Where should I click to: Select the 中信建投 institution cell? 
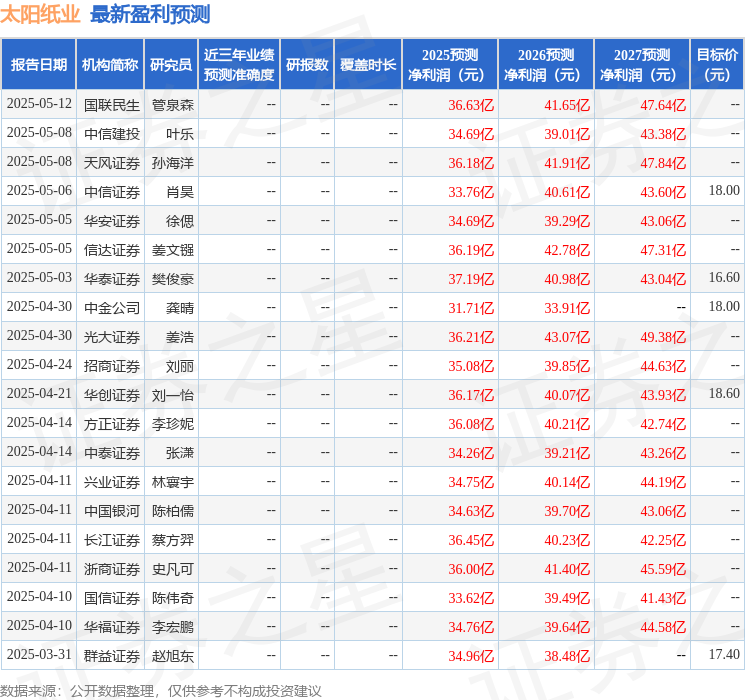pos(112,134)
